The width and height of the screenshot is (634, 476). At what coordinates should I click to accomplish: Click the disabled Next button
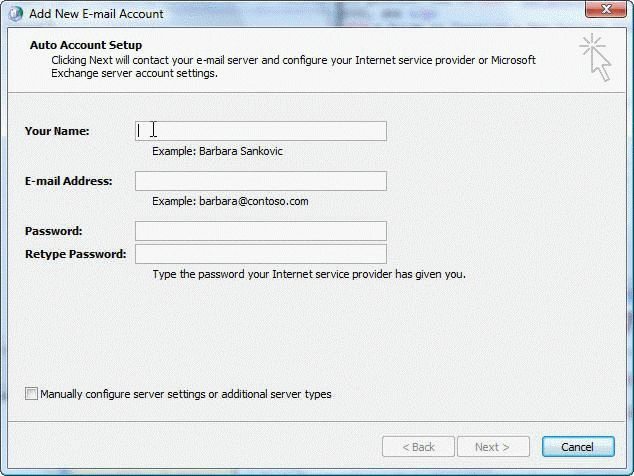point(493,447)
